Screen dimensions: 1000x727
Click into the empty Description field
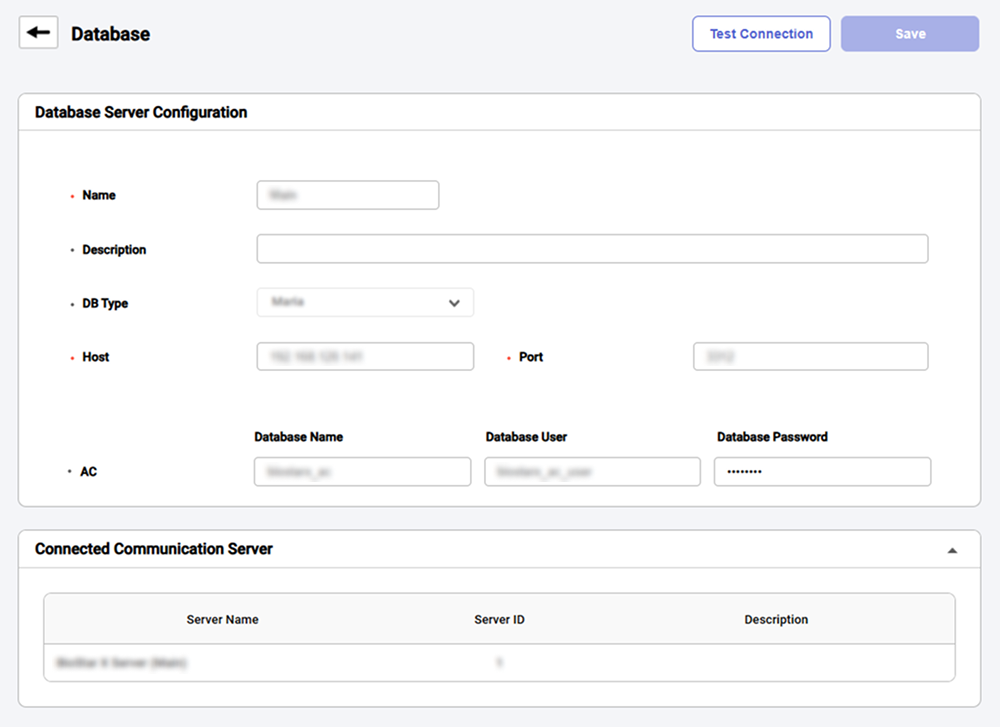(x=592, y=249)
